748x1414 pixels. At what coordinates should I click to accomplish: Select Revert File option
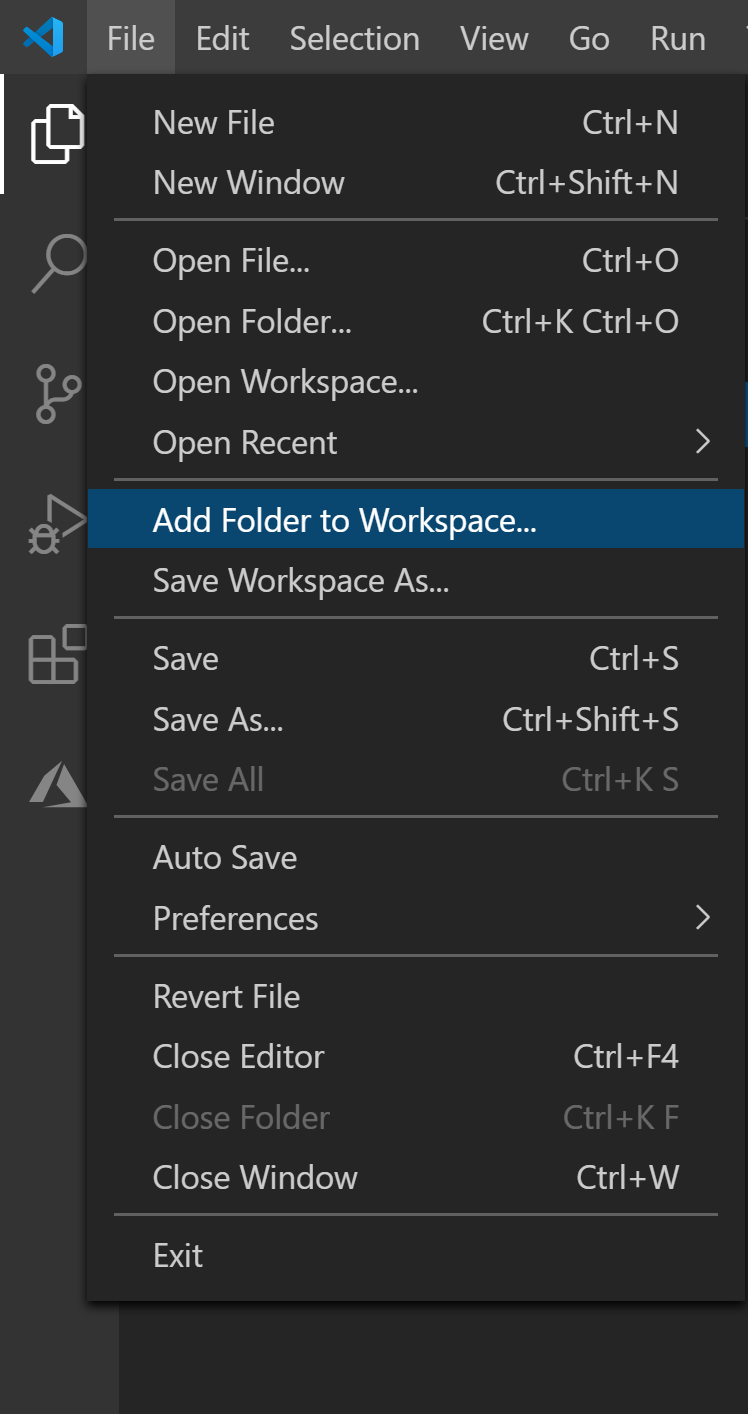tap(227, 996)
